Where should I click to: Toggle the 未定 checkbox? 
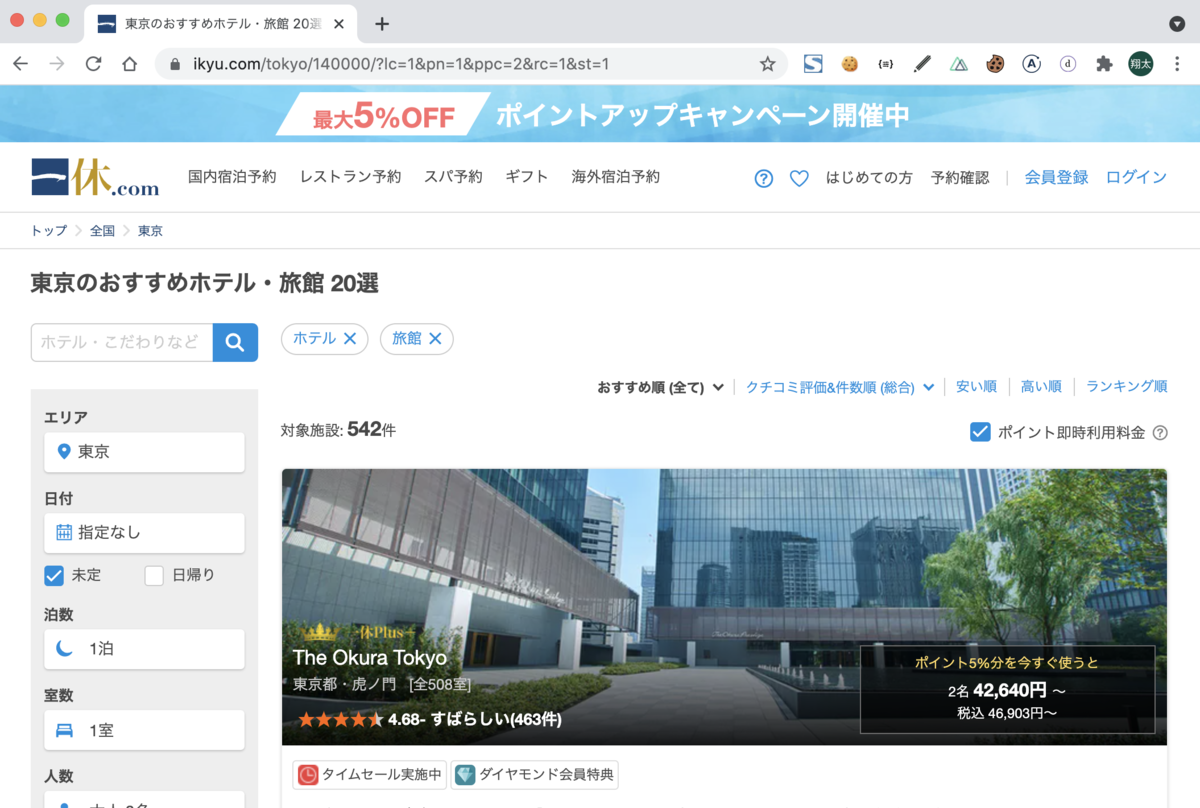[x=53, y=575]
